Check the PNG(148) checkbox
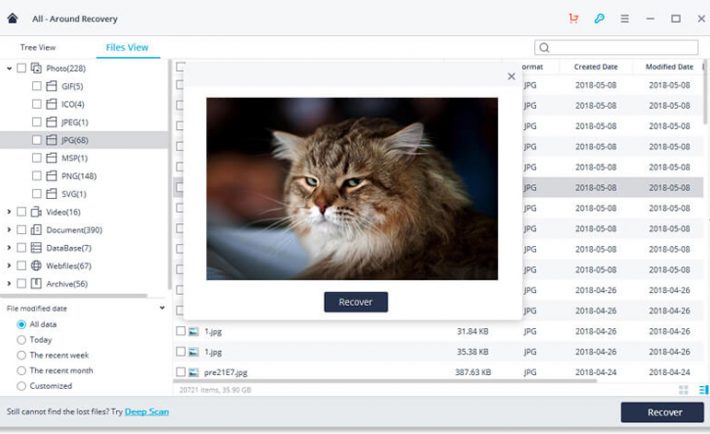The image size is (710, 434). click(37, 176)
